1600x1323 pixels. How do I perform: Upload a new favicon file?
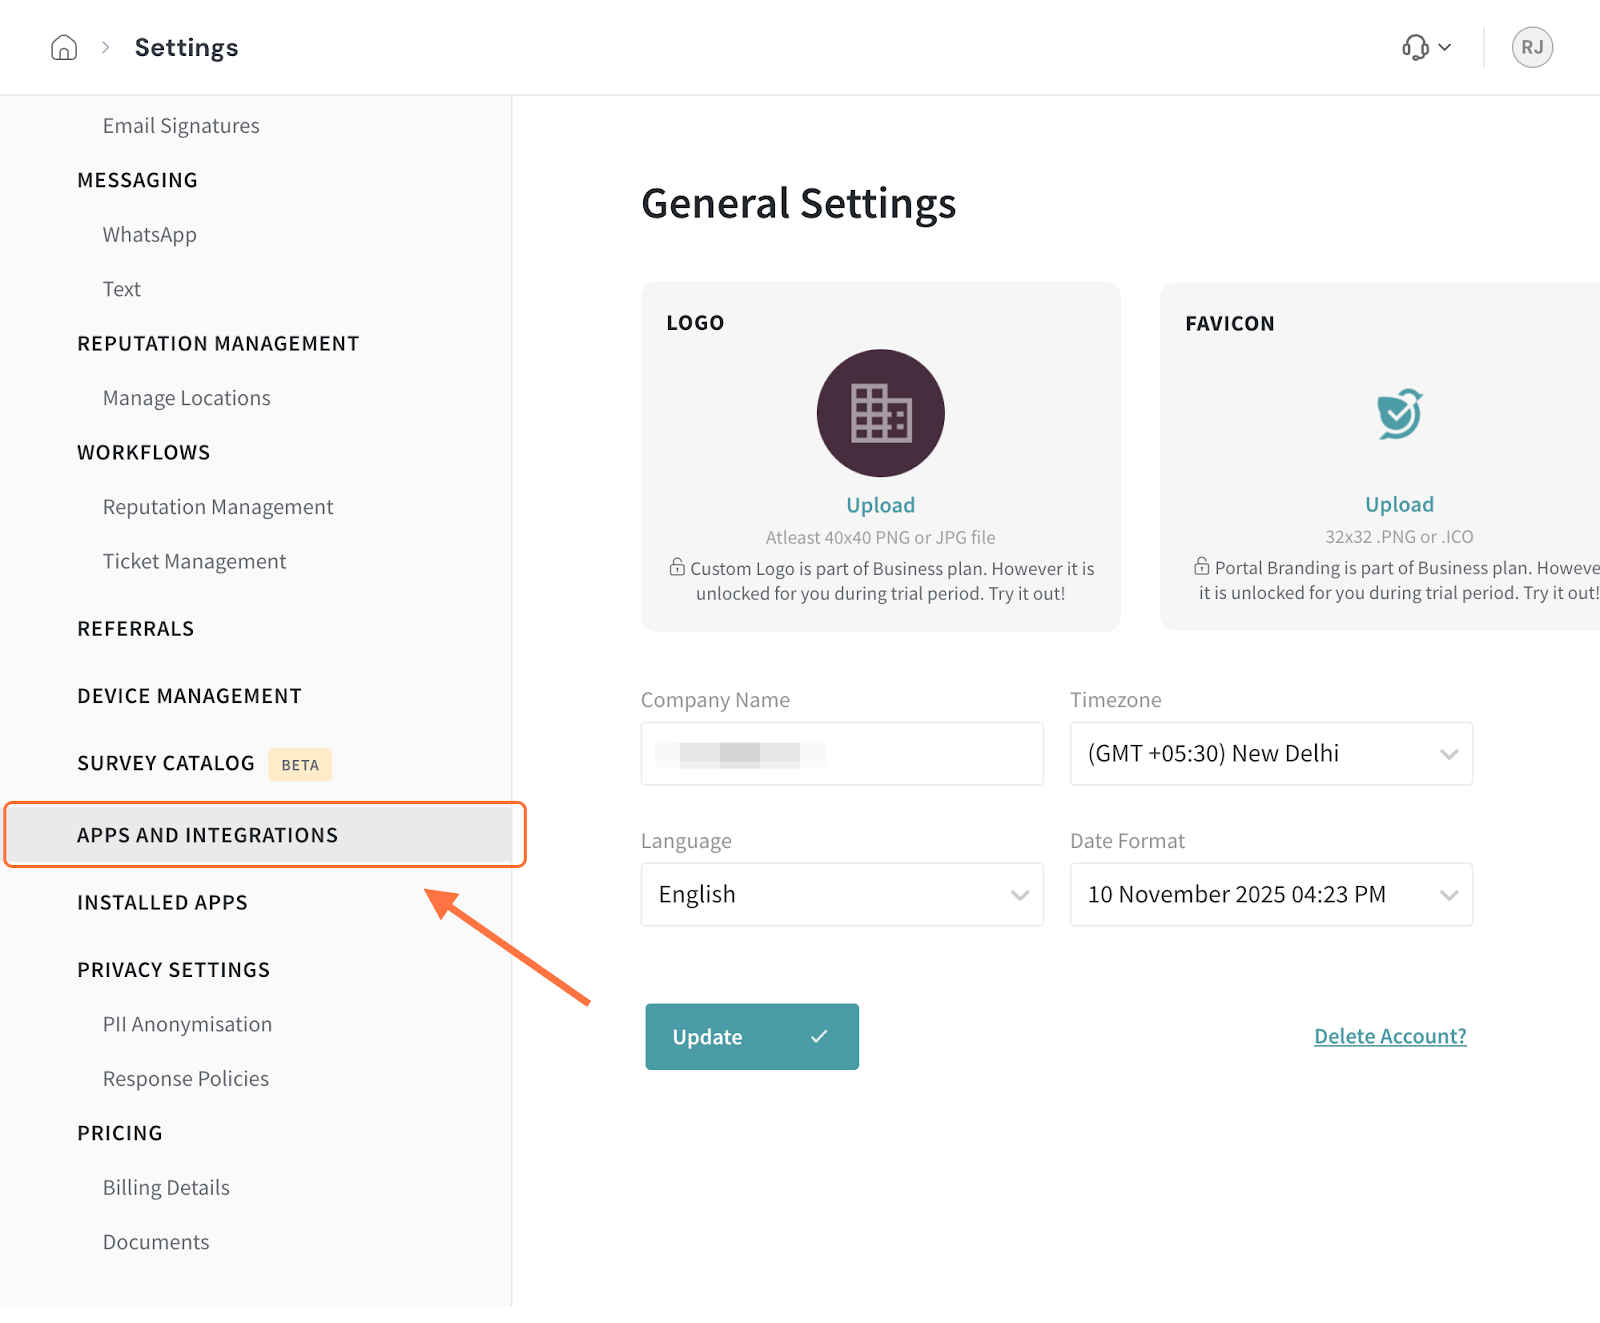[x=1399, y=504]
